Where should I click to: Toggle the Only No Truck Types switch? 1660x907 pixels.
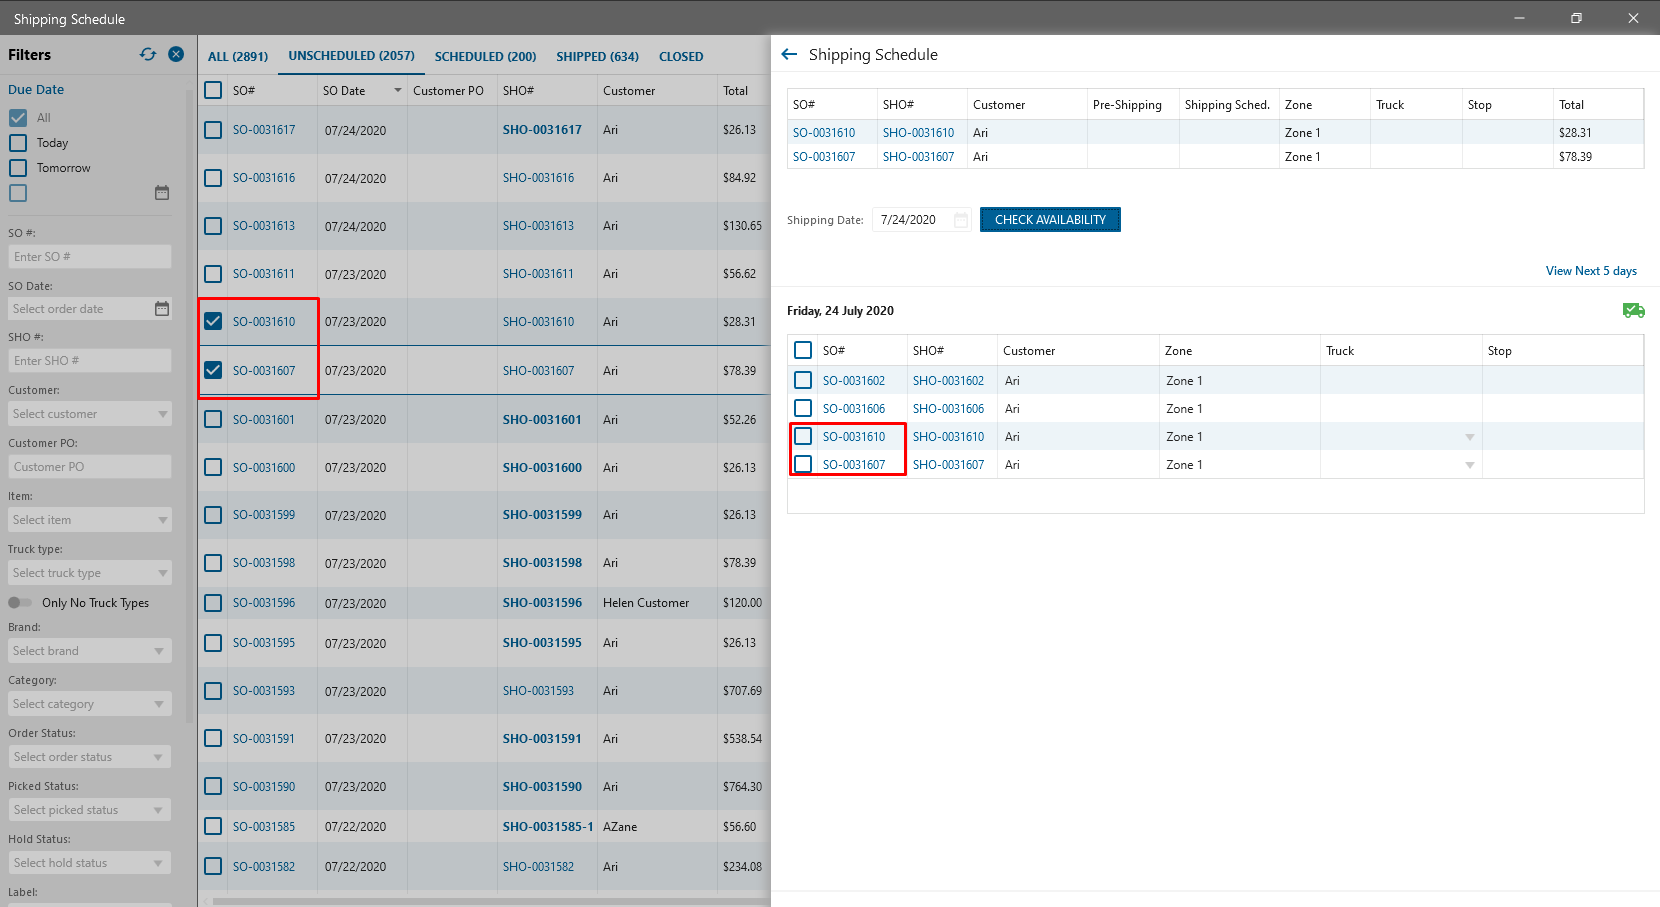20,603
